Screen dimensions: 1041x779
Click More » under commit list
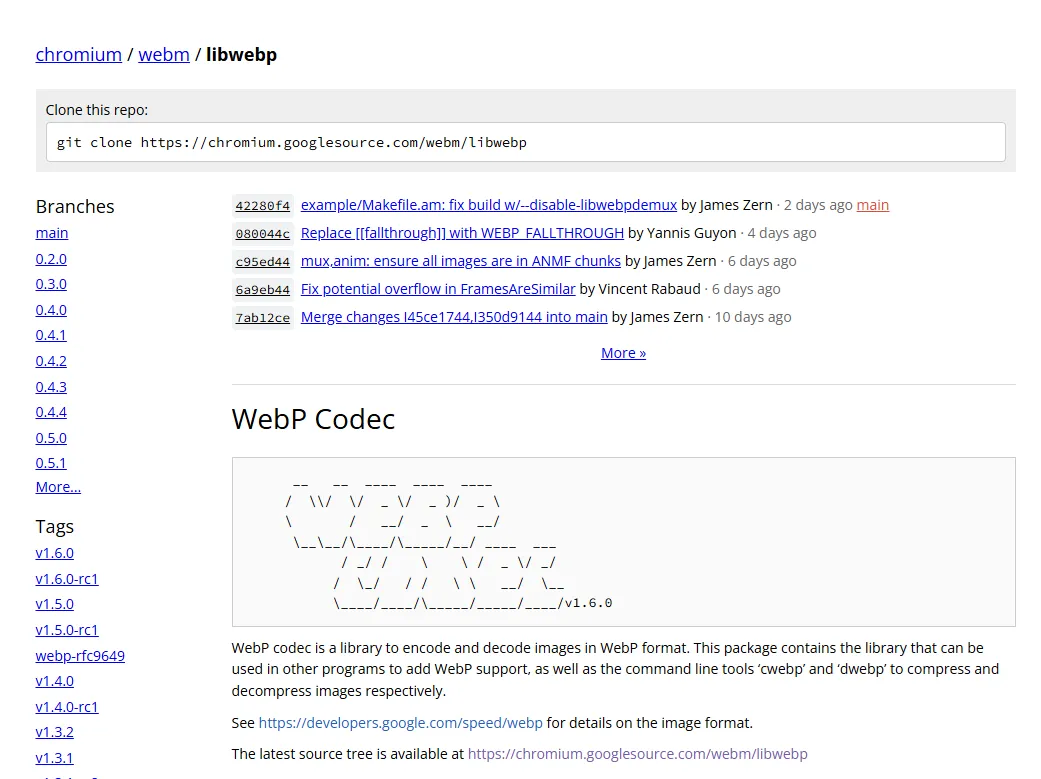click(x=623, y=353)
